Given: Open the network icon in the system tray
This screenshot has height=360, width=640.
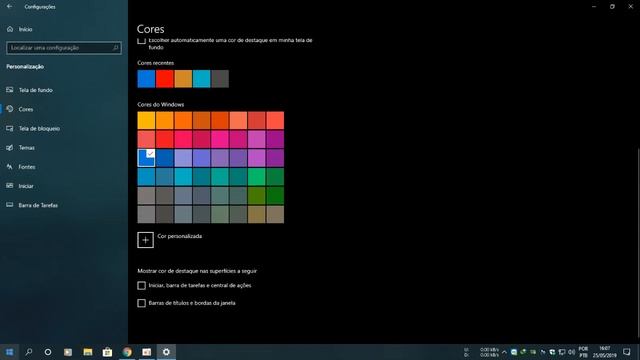Looking at the screenshot, I should coord(562,352).
